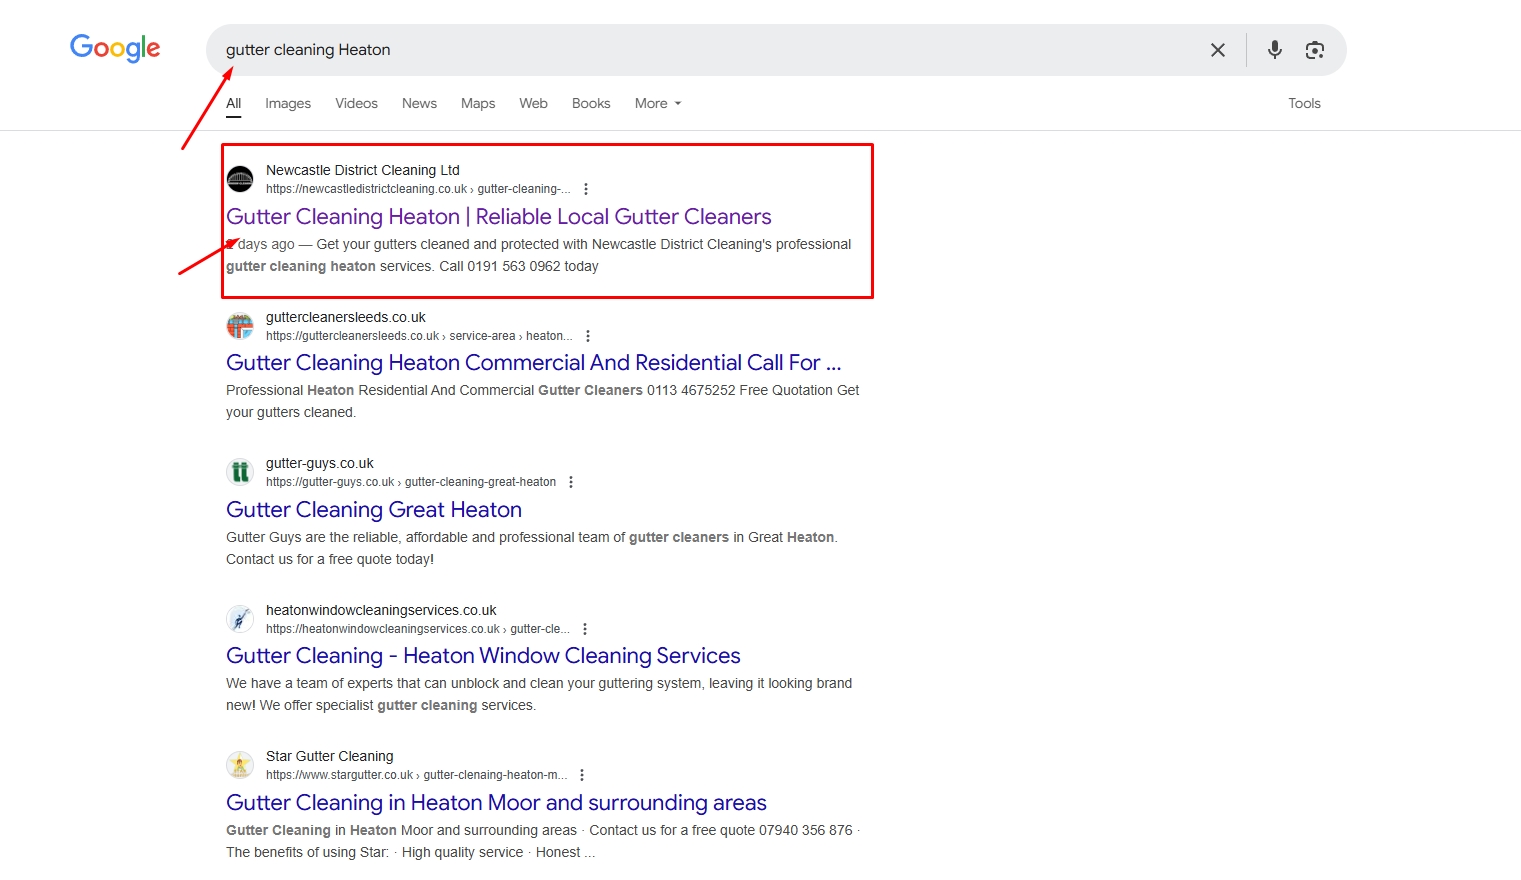1521x880 pixels.
Task: Clear the search box with X icon
Action: coord(1217,50)
